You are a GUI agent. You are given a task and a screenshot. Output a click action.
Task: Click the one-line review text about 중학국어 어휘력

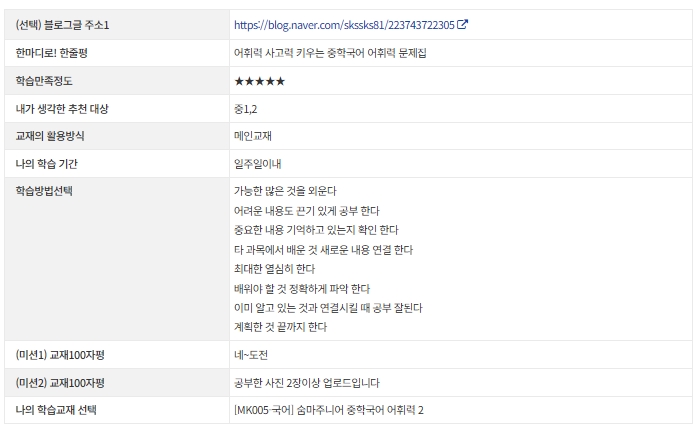coord(330,53)
